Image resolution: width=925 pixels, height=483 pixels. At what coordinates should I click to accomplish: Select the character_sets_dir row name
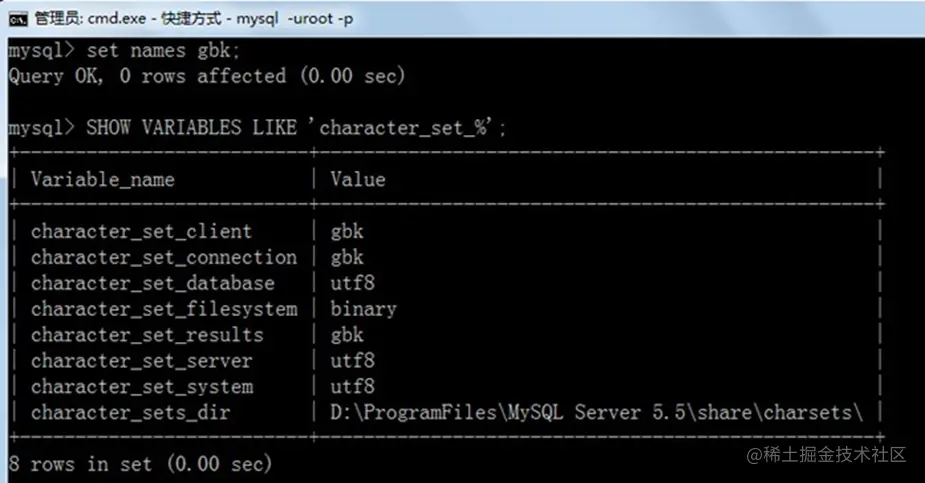click(x=130, y=413)
